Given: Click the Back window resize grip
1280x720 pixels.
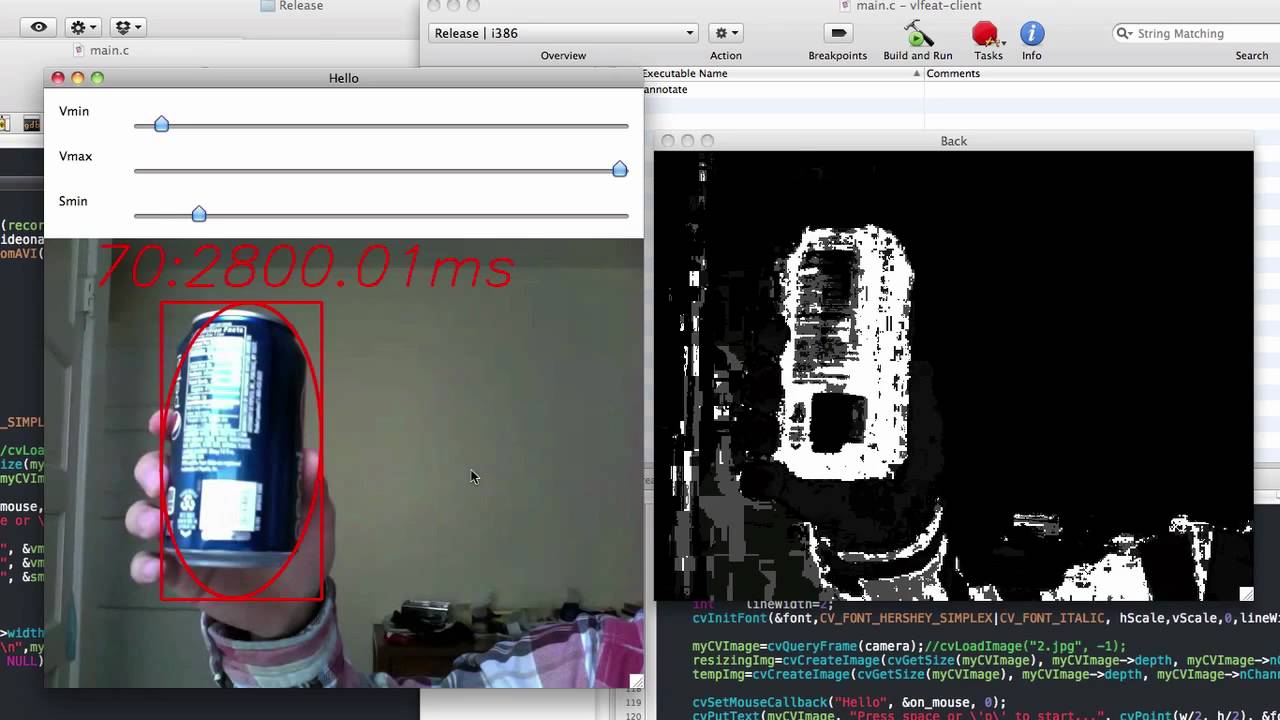Looking at the screenshot, I should pyautogui.click(x=1246, y=594).
